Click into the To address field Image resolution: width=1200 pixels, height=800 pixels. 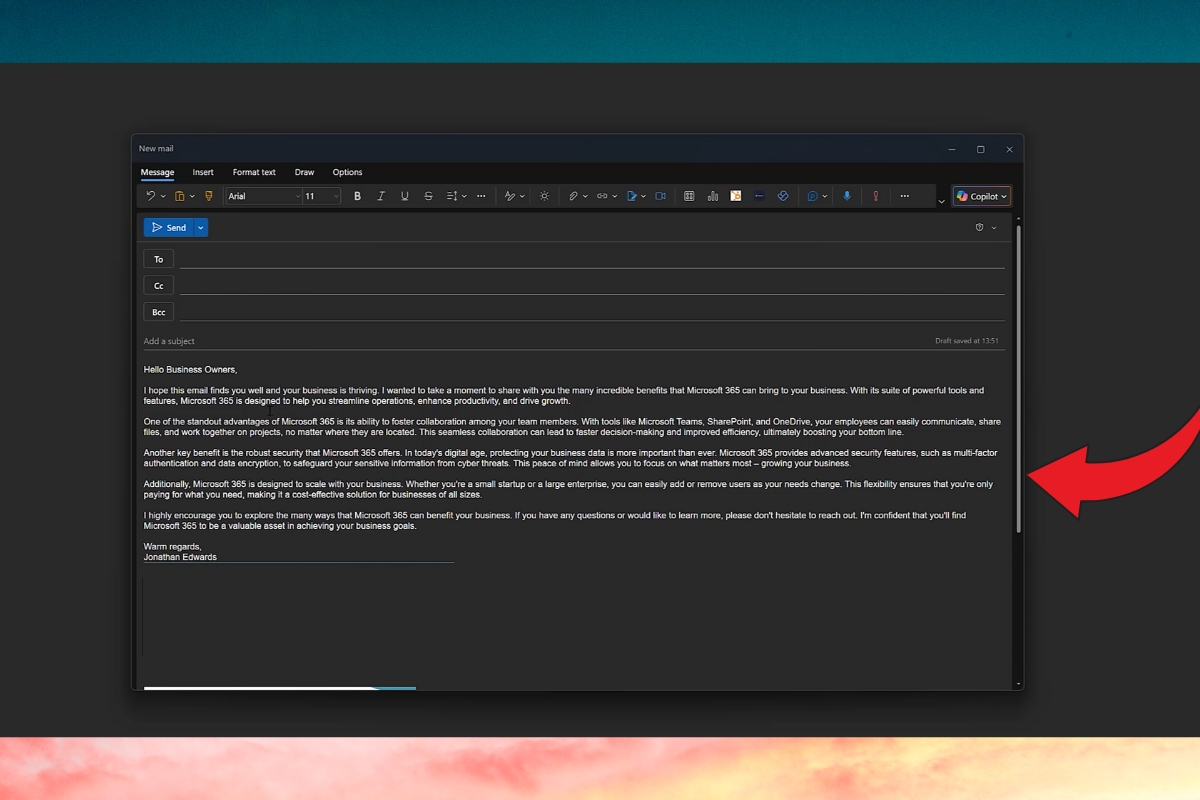[592, 259]
